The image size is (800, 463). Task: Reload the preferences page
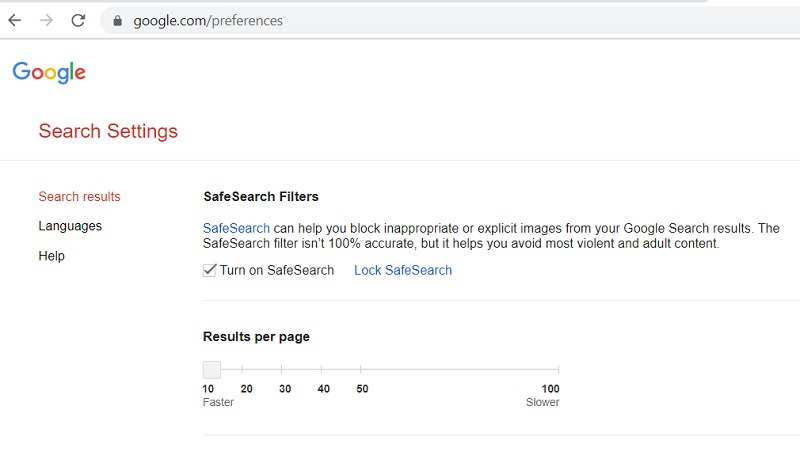pyautogui.click(x=78, y=20)
